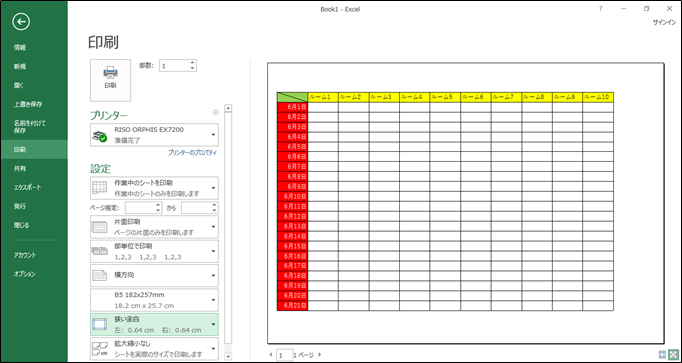
Task: Go to previous page in preview
Action: (x=271, y=355)
